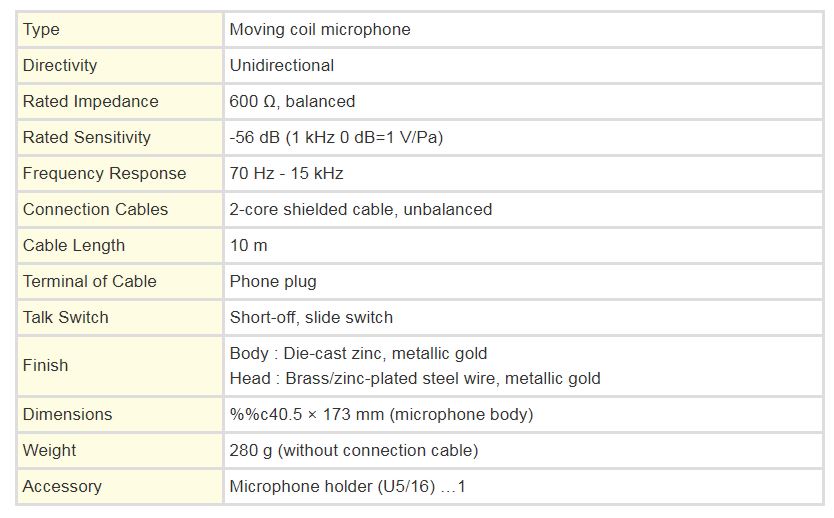Click the Connection Cables label
The image size is (834, 518).
click(x=95, y=209)
